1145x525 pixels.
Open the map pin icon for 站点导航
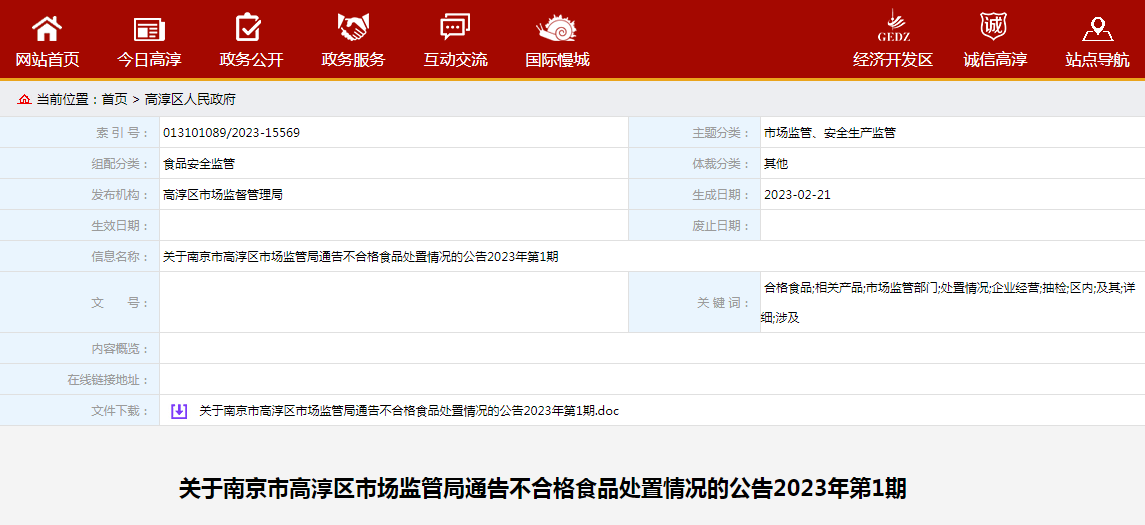coord(1097,28)
